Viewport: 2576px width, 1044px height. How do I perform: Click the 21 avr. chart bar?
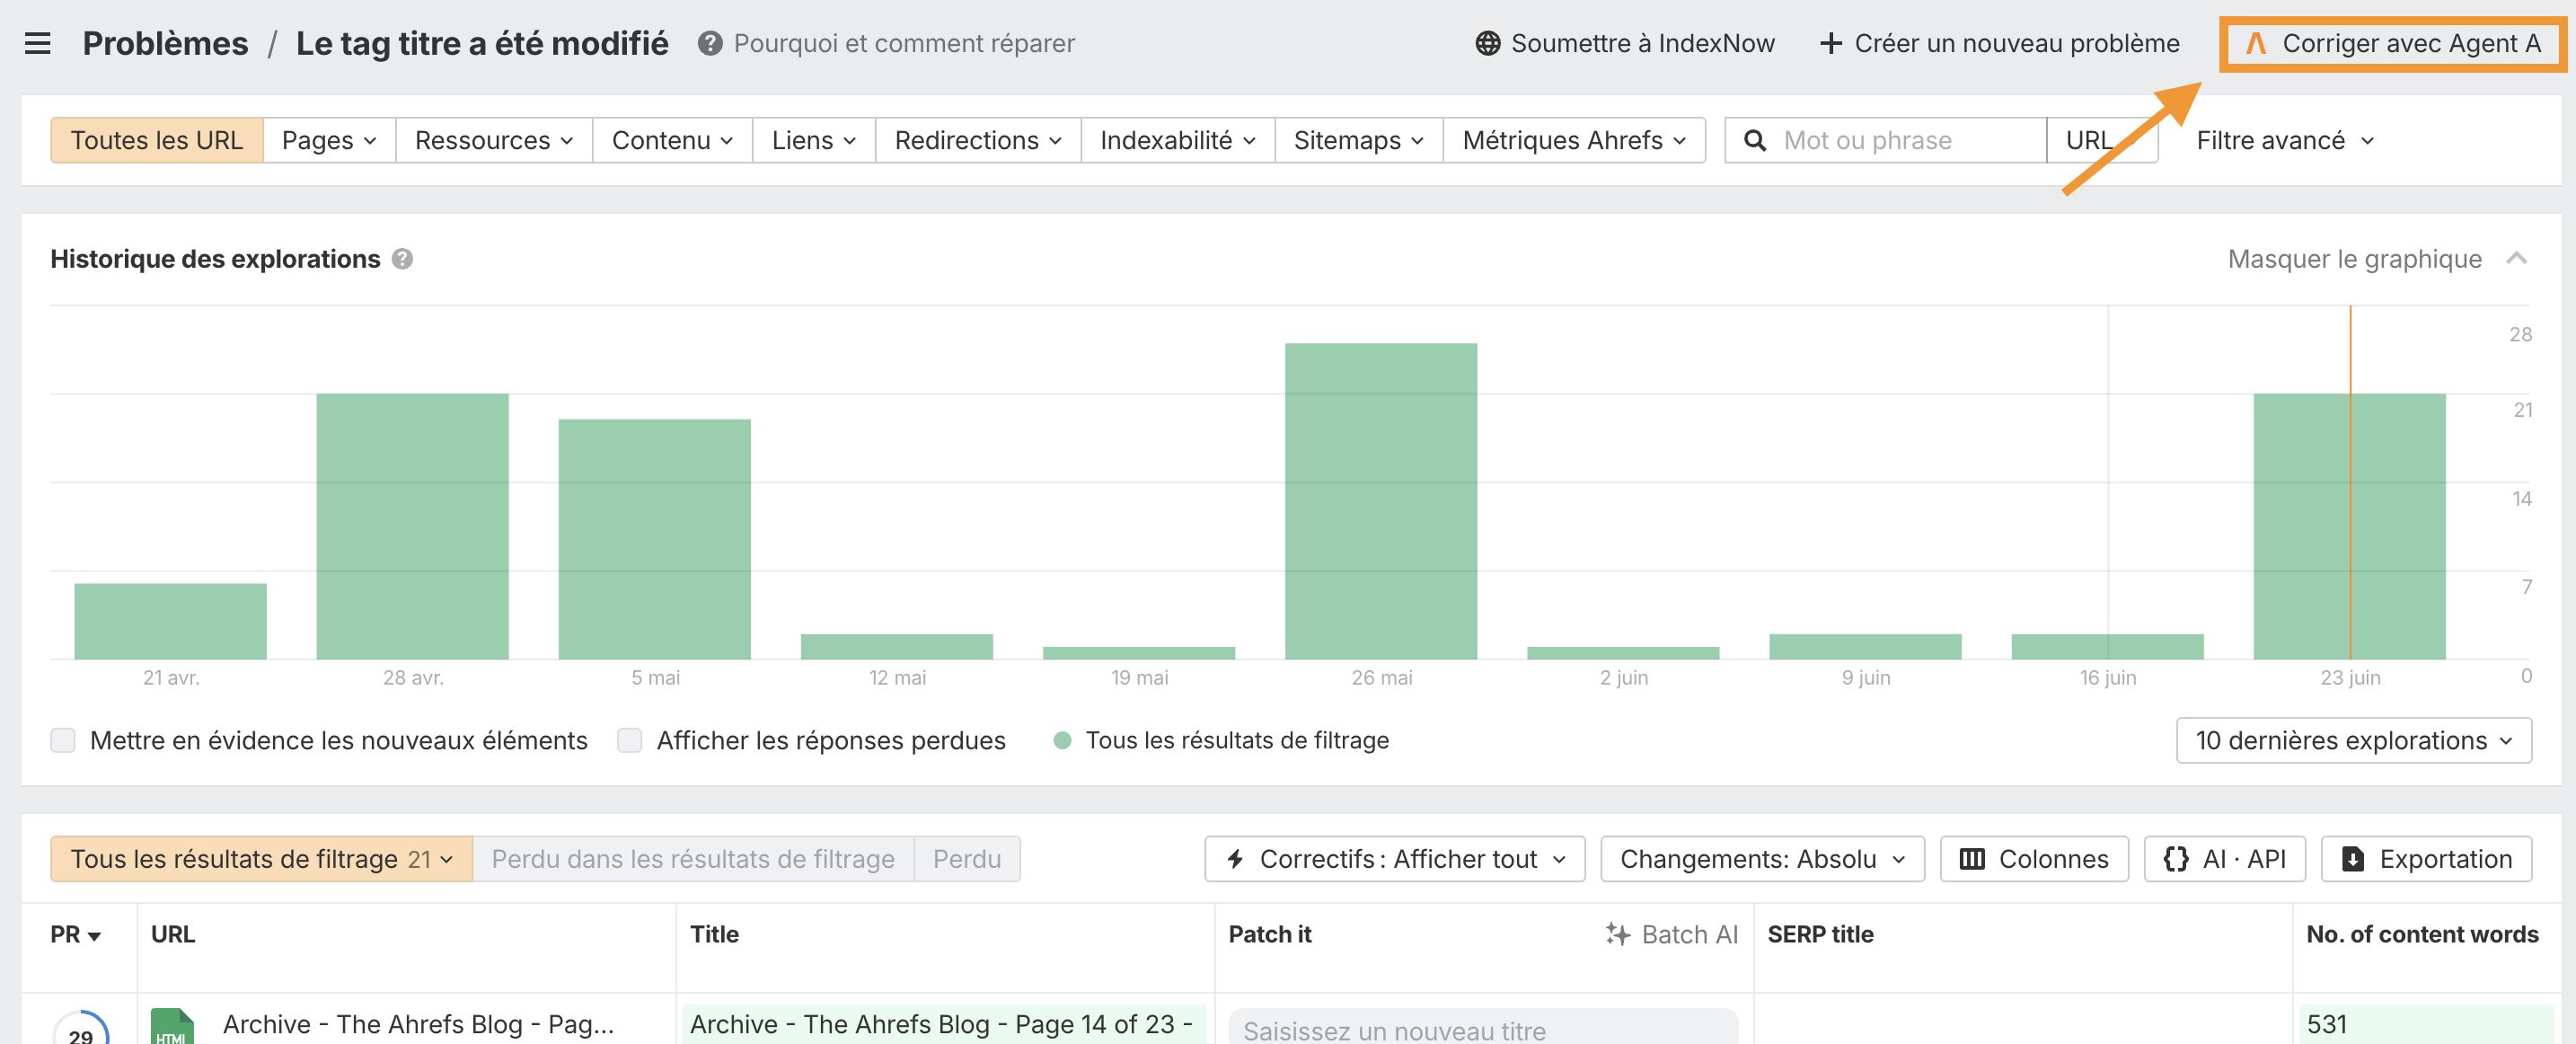point(170,621)
